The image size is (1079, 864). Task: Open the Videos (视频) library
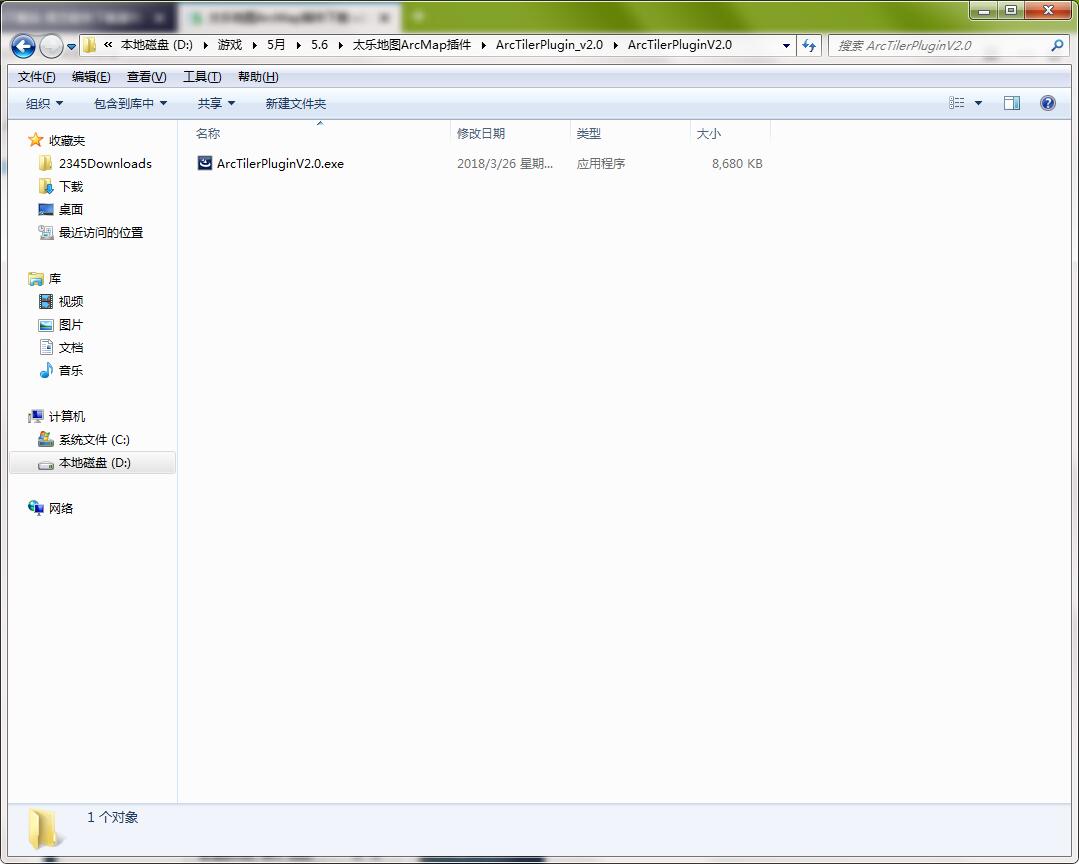pyautogui.click(x=70, y=301)
